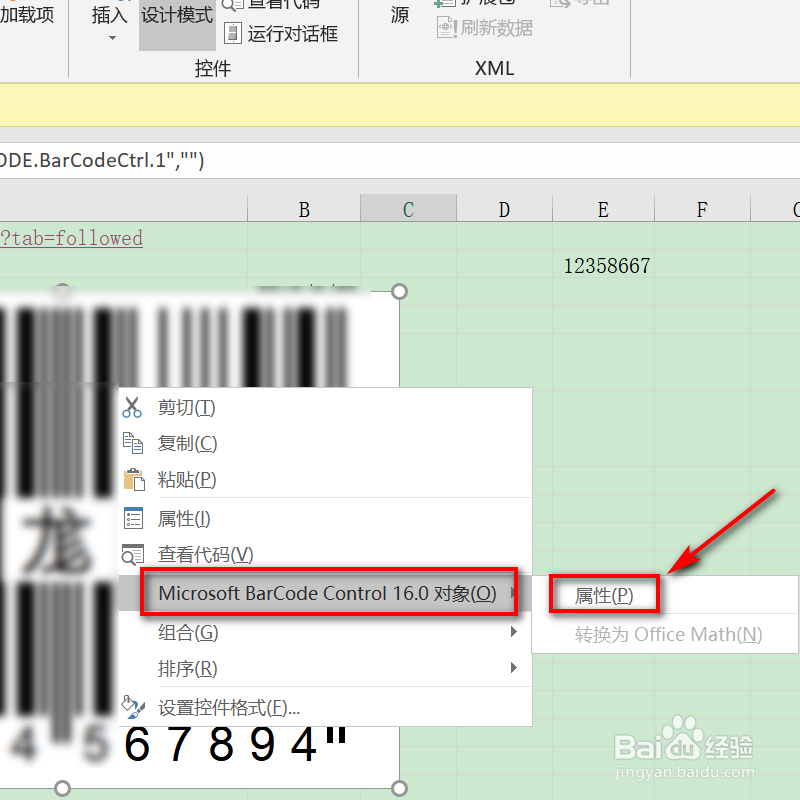This screenshot has width=800, height=800.
Task: Select column D header
Action: [504, 209]
